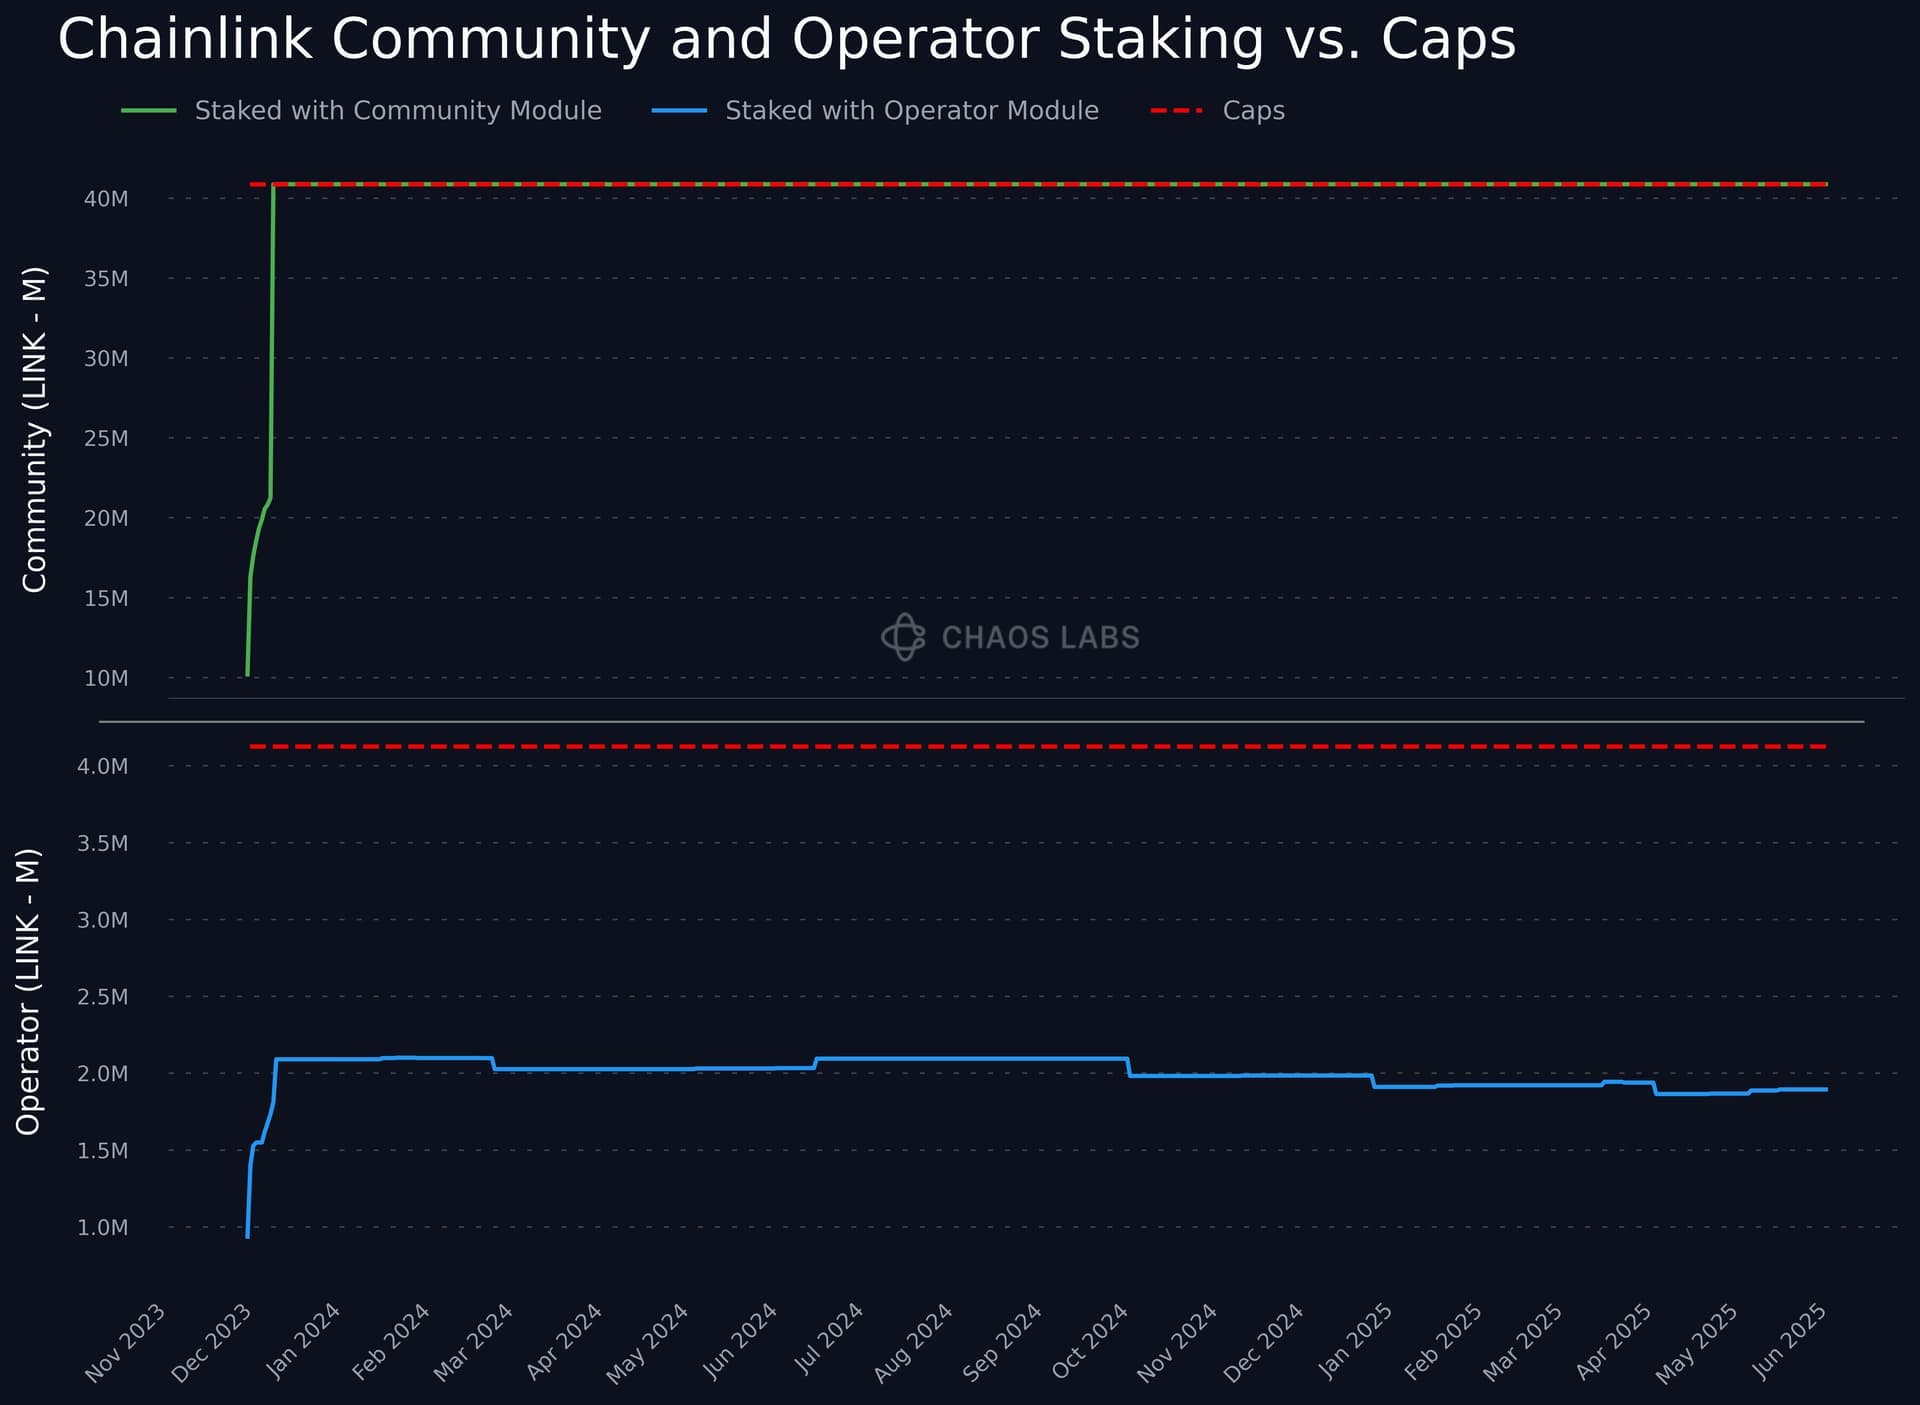Click the Apr 2025 x-axis label
Viewport: 1920px width, 1405px height.
click(x=1613, y=1343)
